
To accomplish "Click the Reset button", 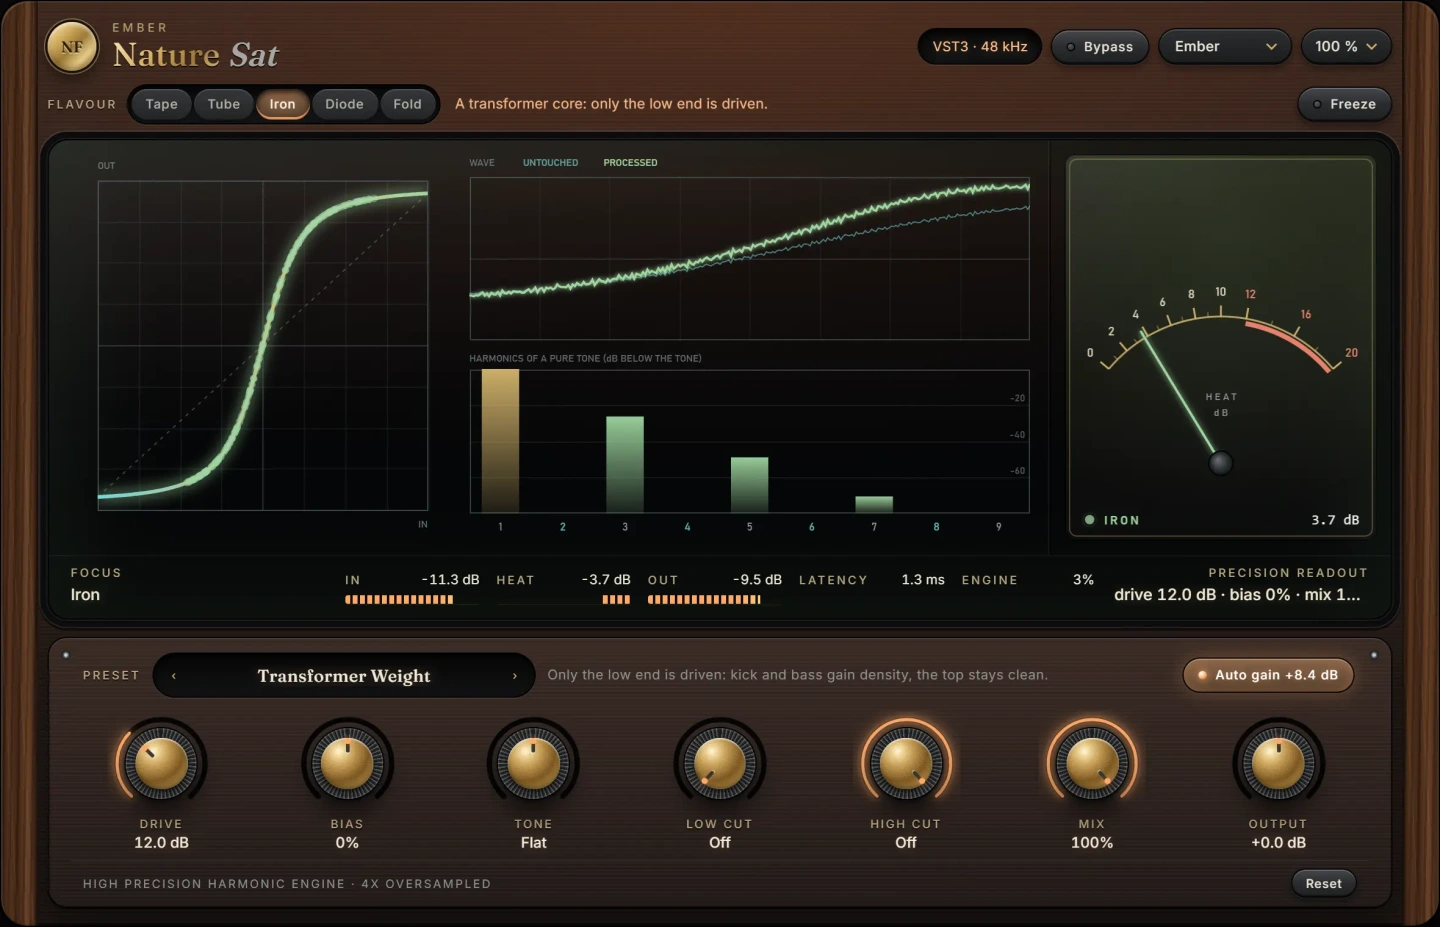I will [x=1323, y=883].
